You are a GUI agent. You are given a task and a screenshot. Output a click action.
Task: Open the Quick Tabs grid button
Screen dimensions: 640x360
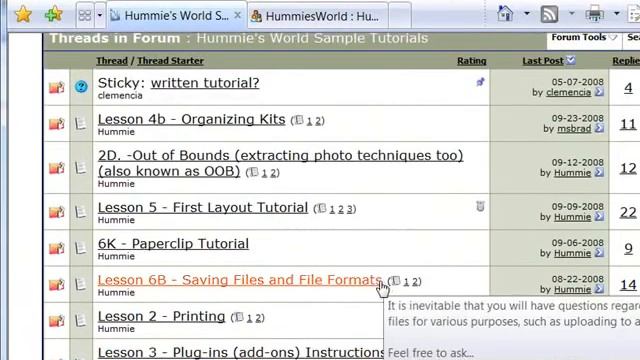pos(85,16)
